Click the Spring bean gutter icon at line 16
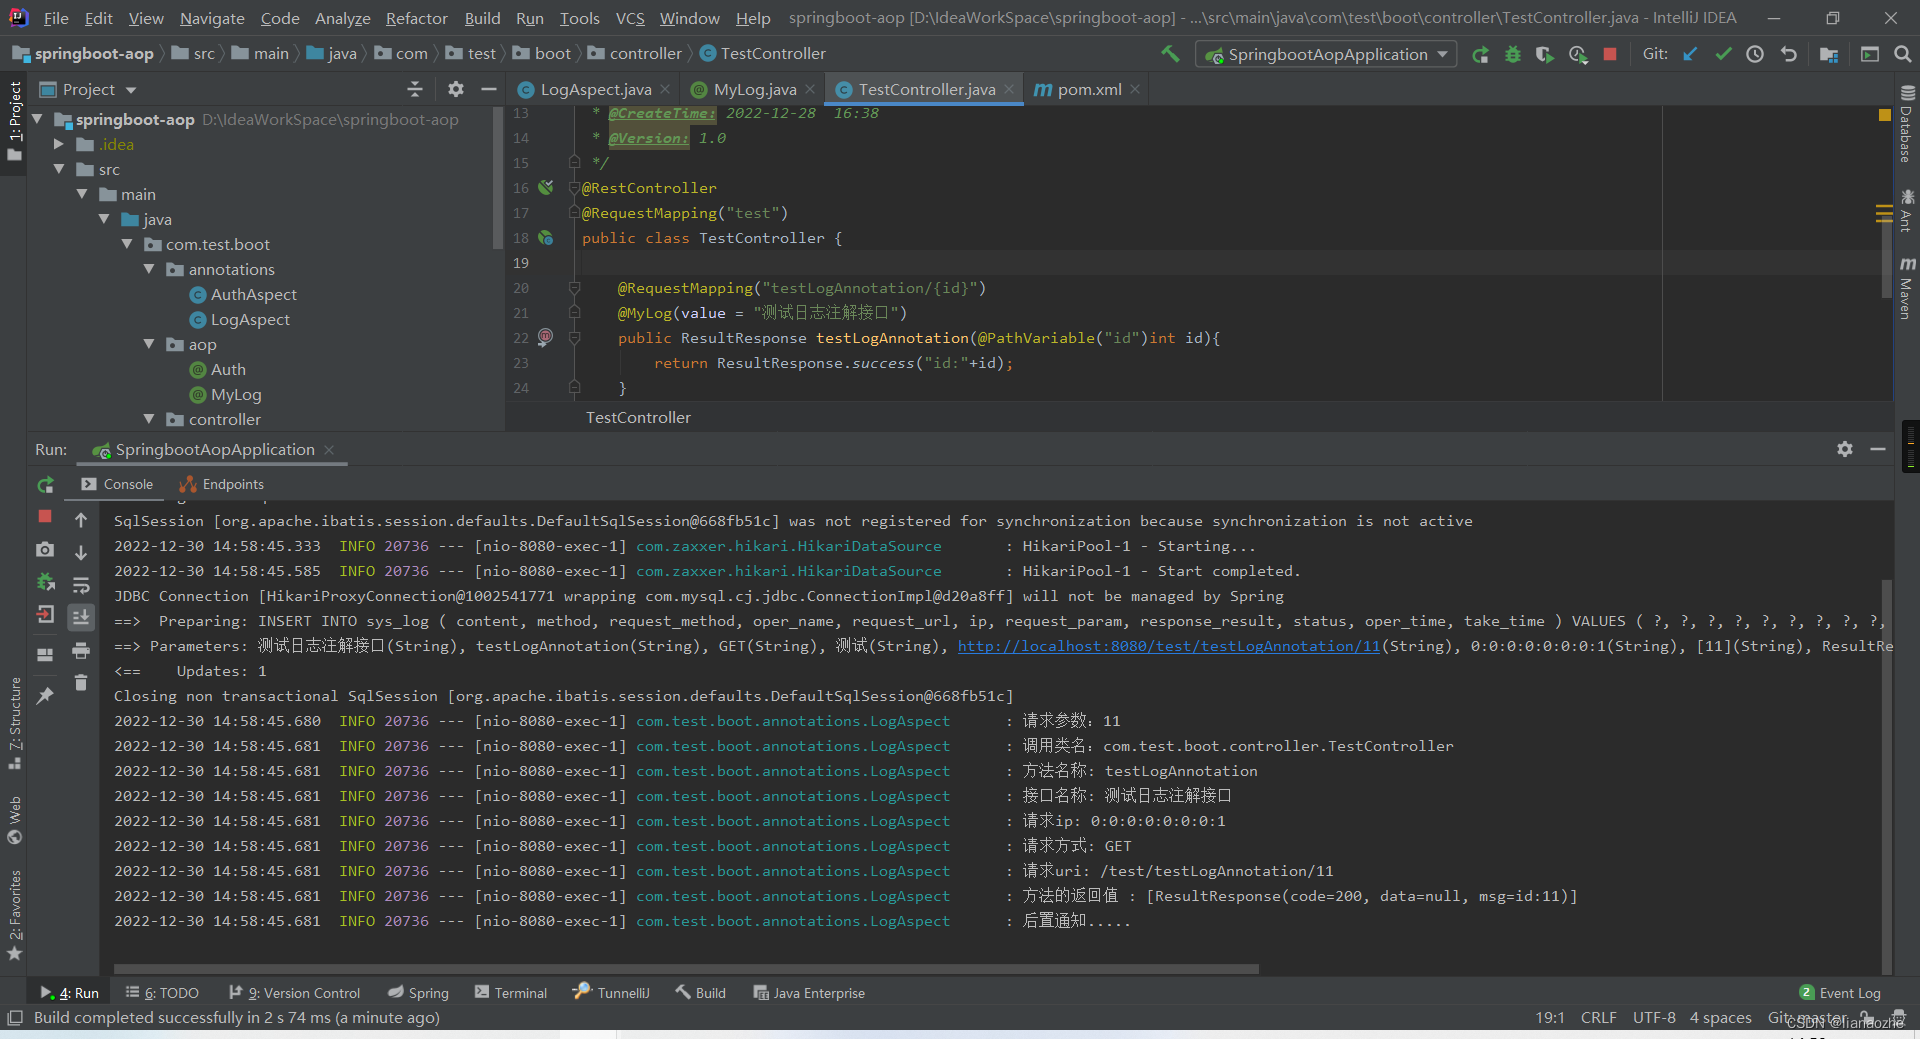Image resolution: width=1920 pixels, height=1039 pixels. coord(545,187)
